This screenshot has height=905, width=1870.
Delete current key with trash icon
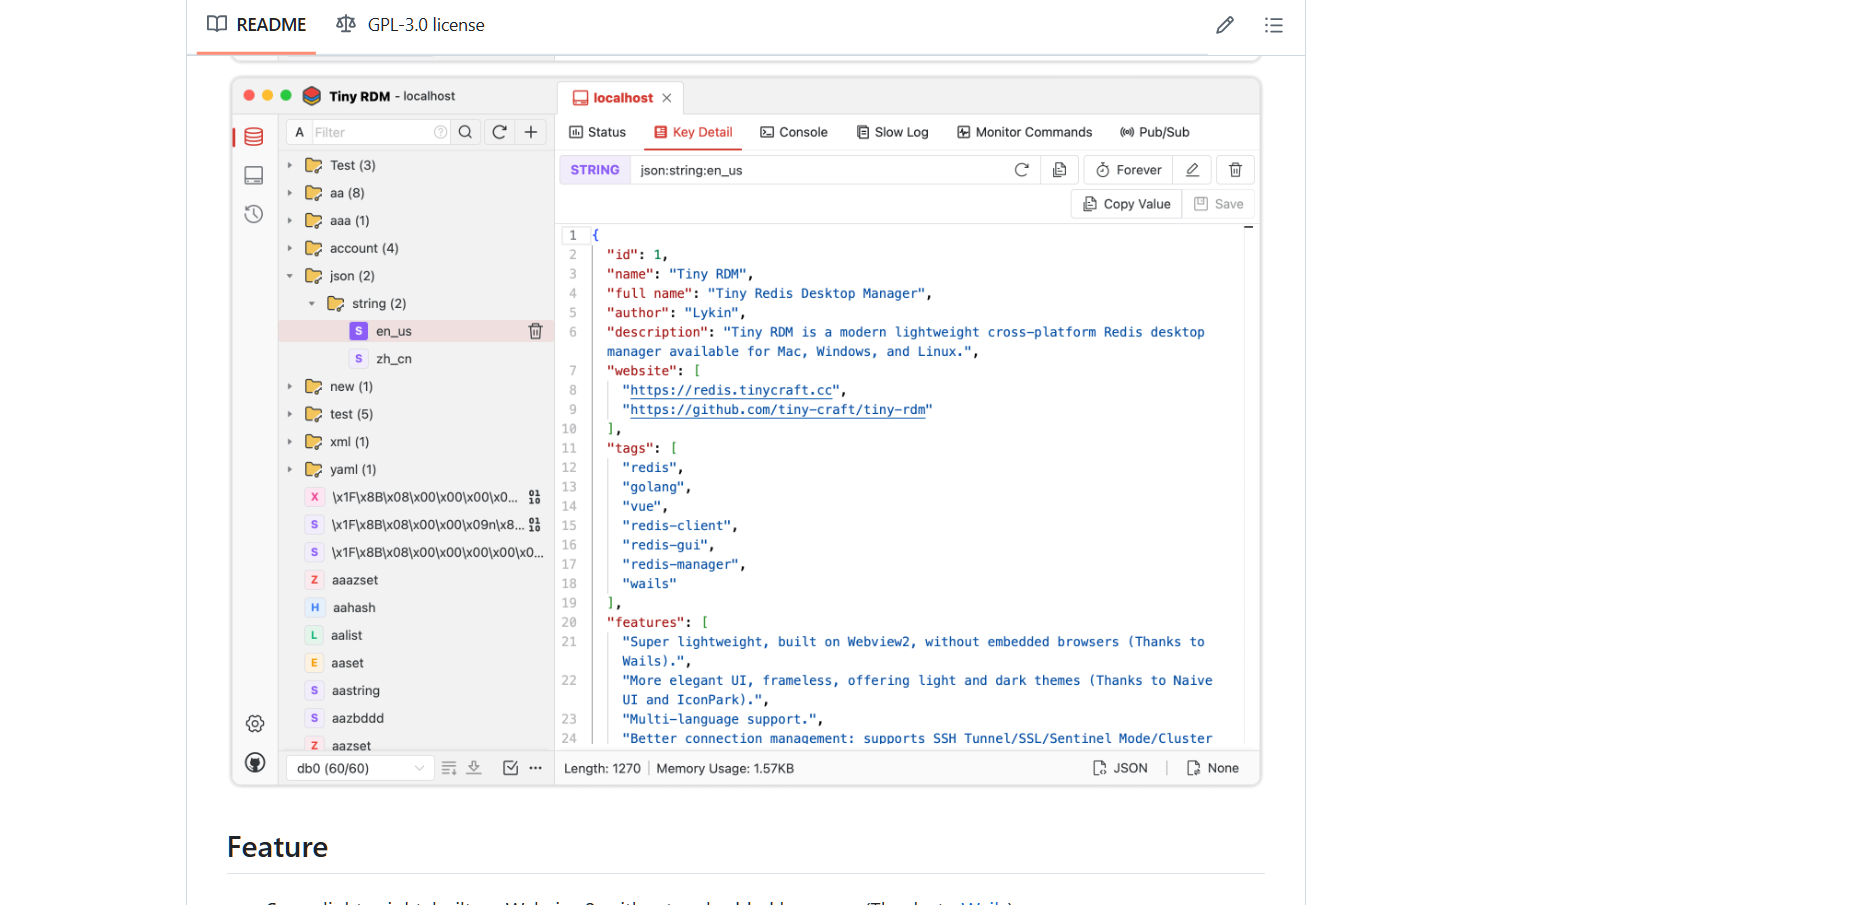(x=1235, y=170)
